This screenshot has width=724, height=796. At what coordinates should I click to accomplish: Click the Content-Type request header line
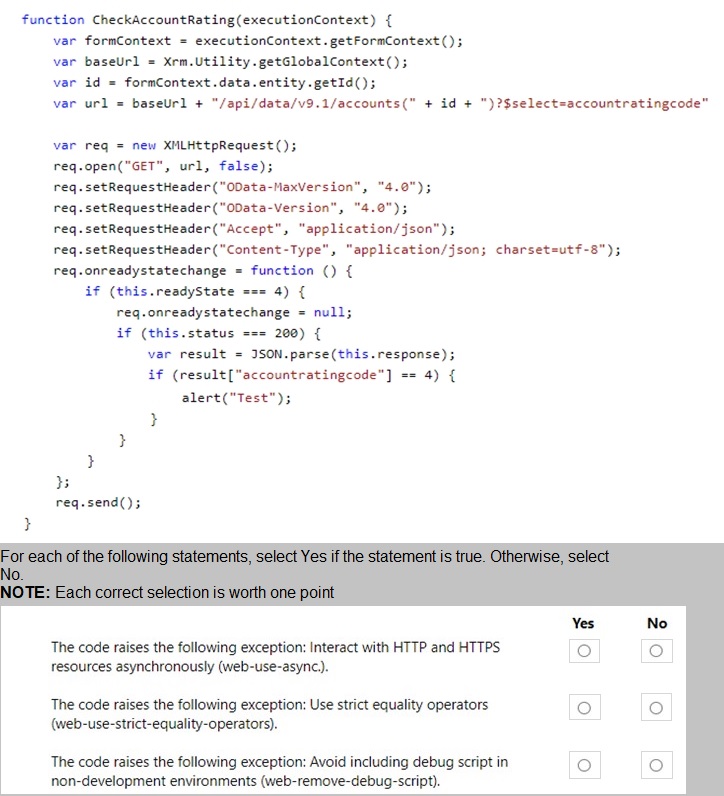click(337, 250)
